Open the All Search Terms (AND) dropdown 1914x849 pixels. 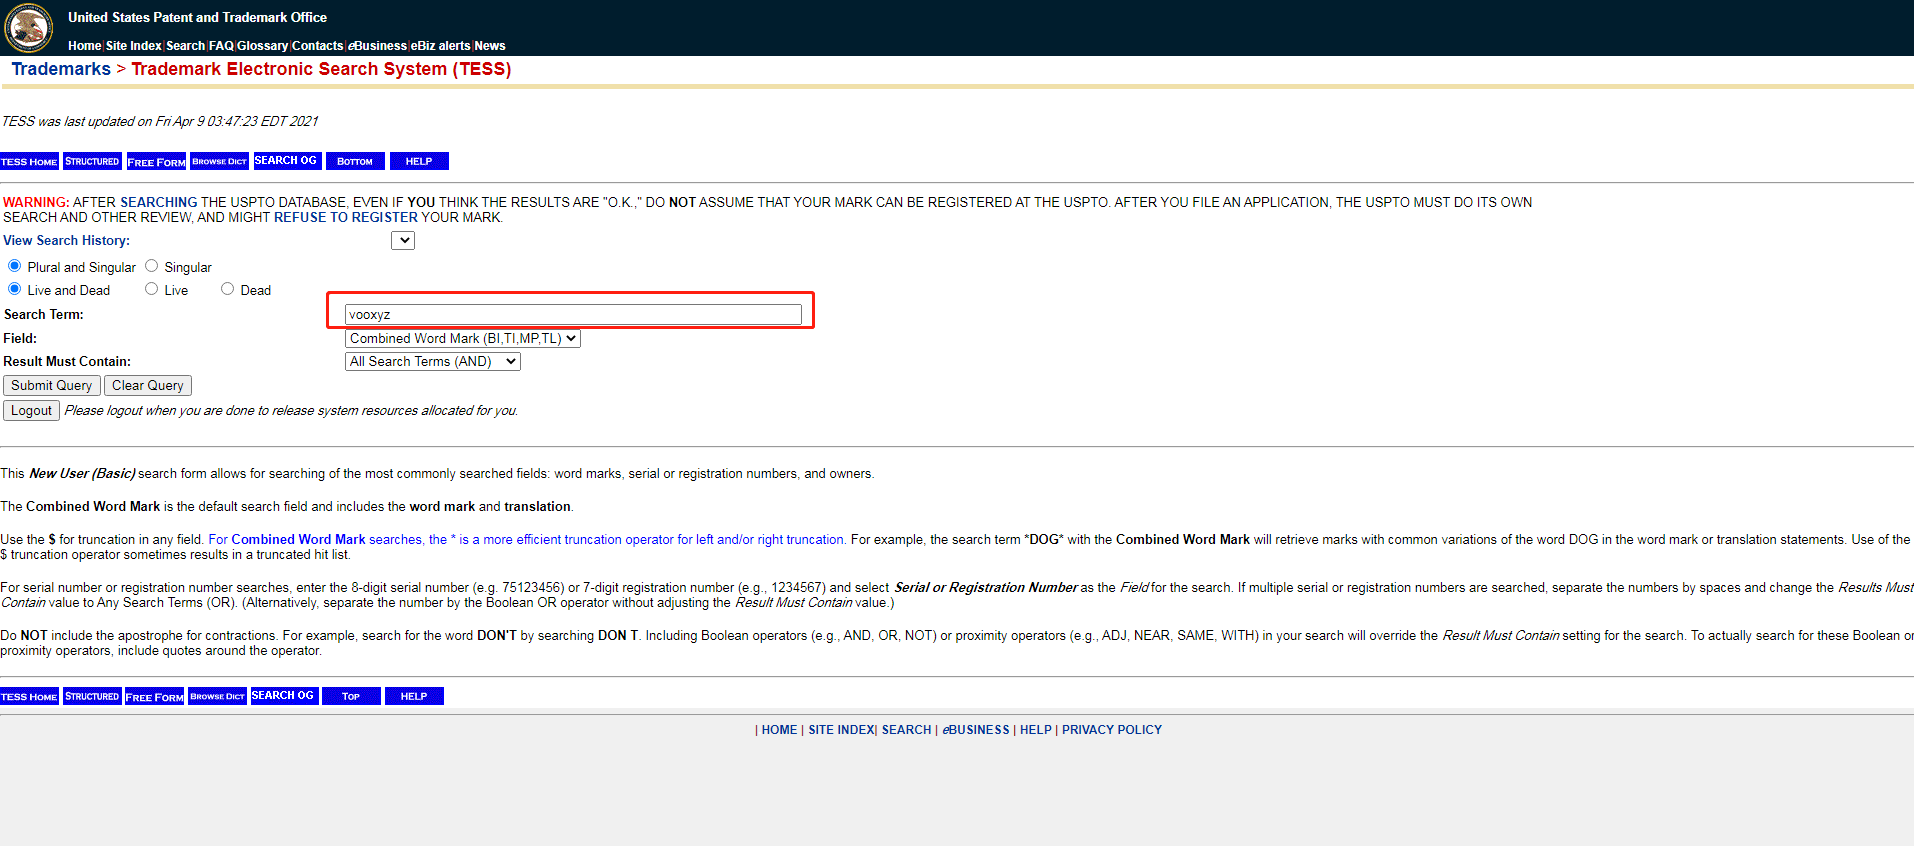[x=432, y=362]
